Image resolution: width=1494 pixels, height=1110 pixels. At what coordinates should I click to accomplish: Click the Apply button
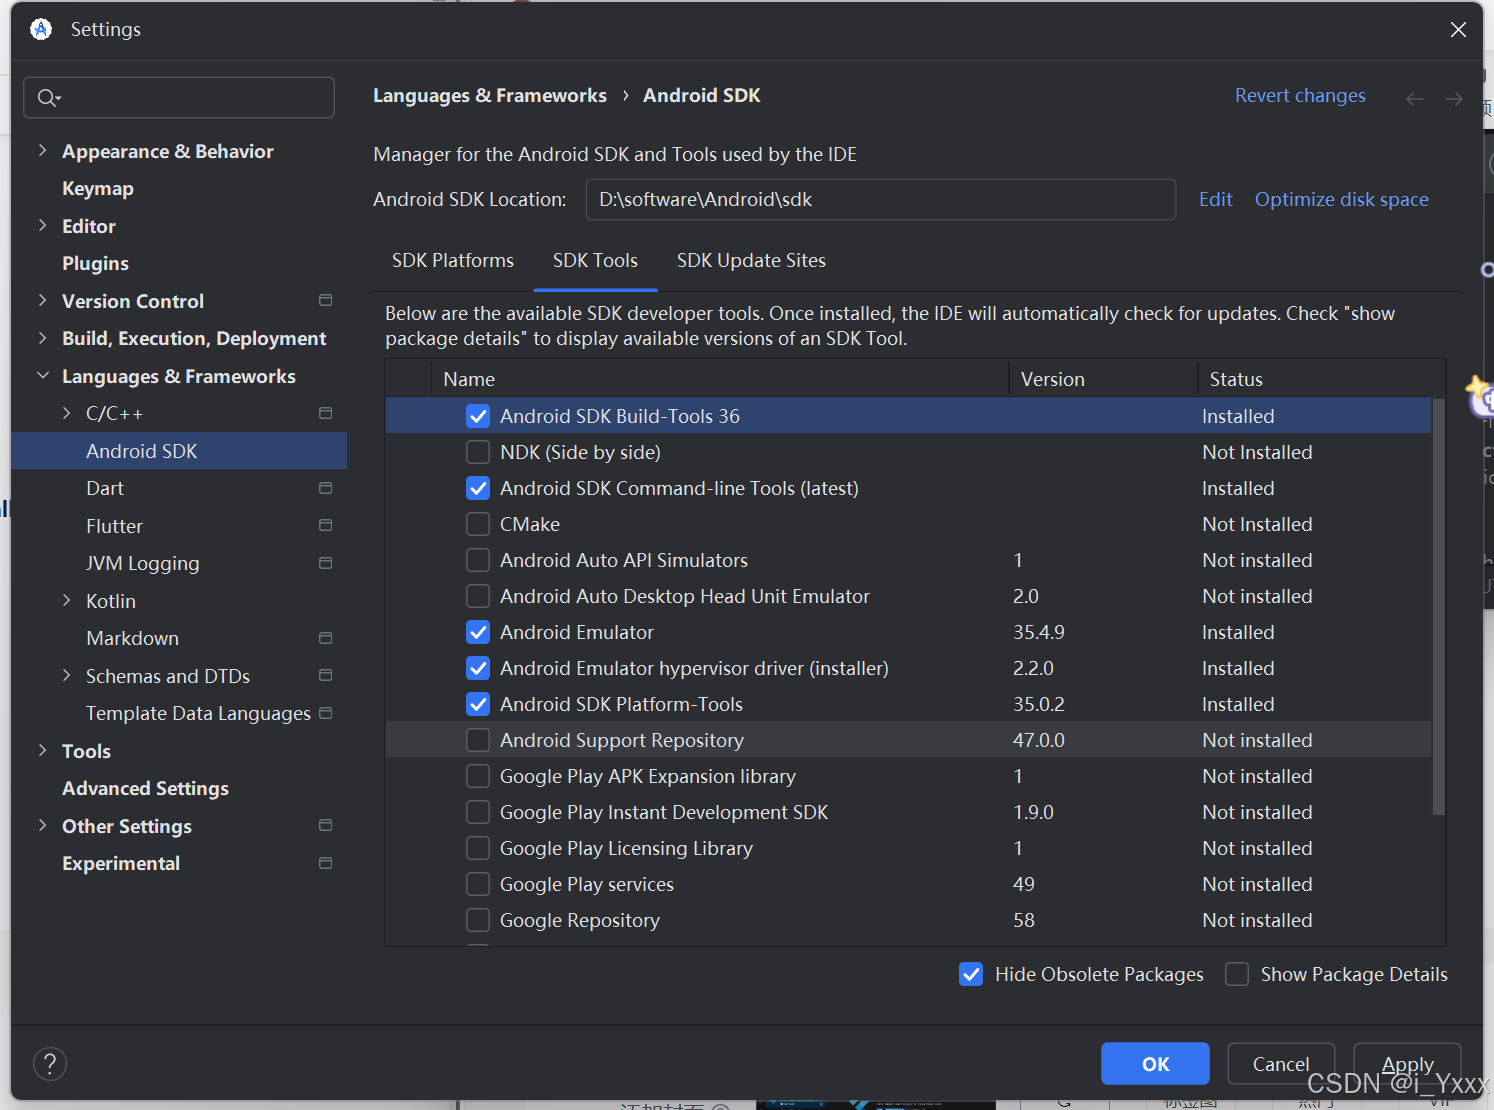click(x=1407, y=1064)
